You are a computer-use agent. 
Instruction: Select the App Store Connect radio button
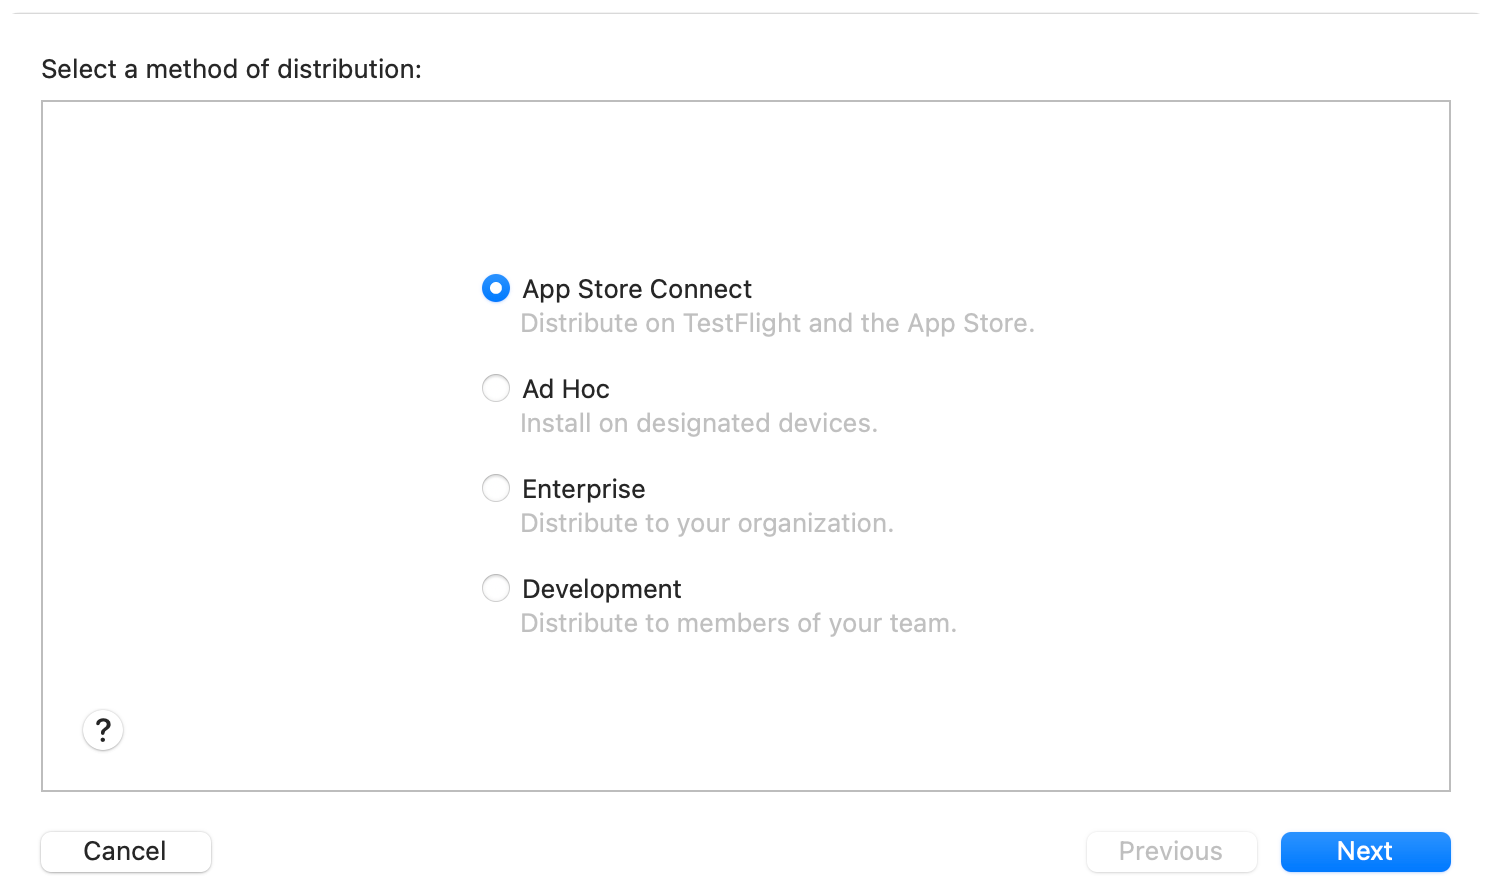[496, 288]
